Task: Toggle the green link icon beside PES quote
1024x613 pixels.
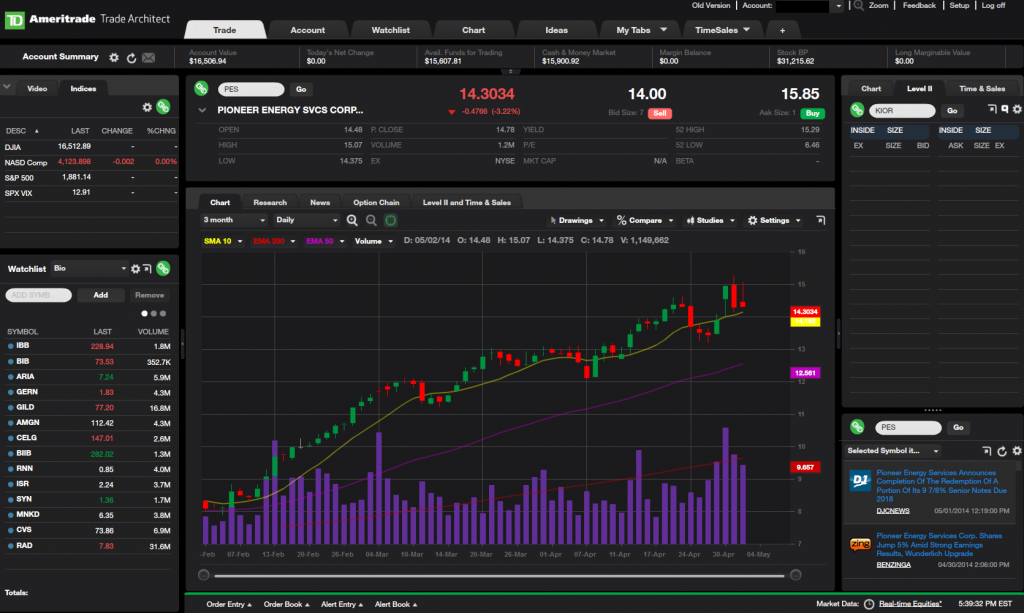Action: [x=200, y=89]
